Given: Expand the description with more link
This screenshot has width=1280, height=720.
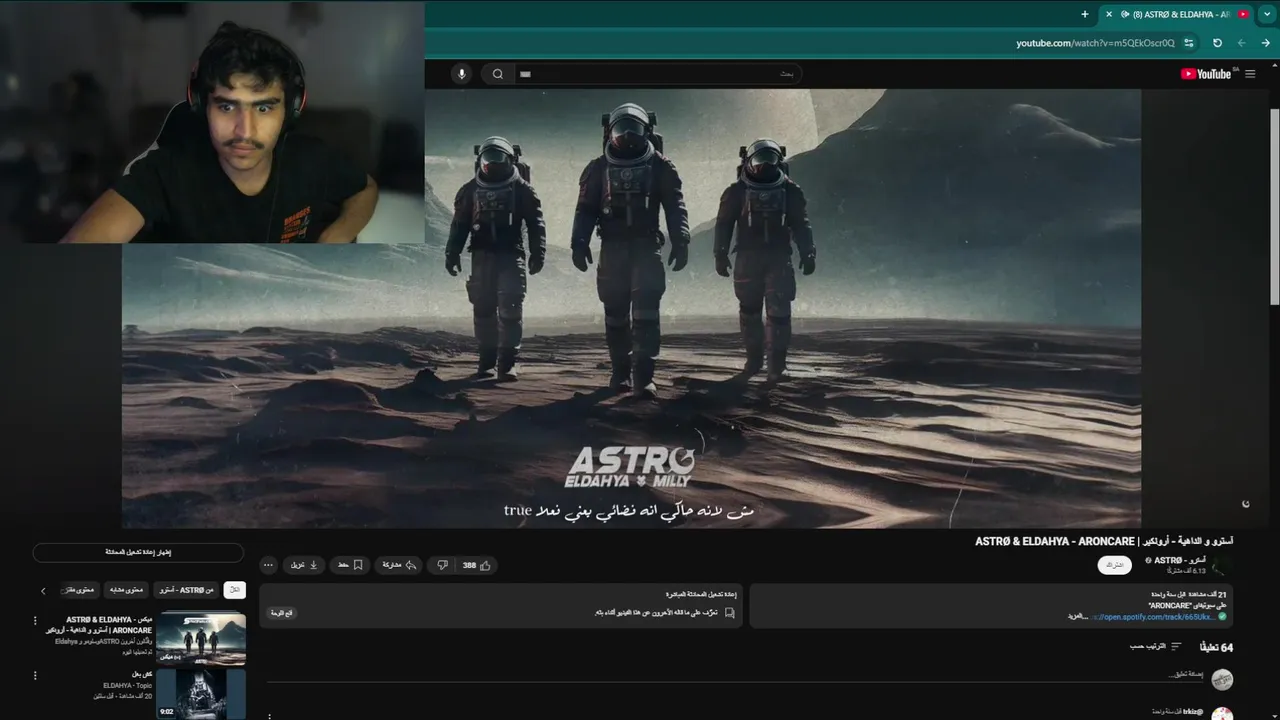Looking at the screenshot, I should 1077,617.
